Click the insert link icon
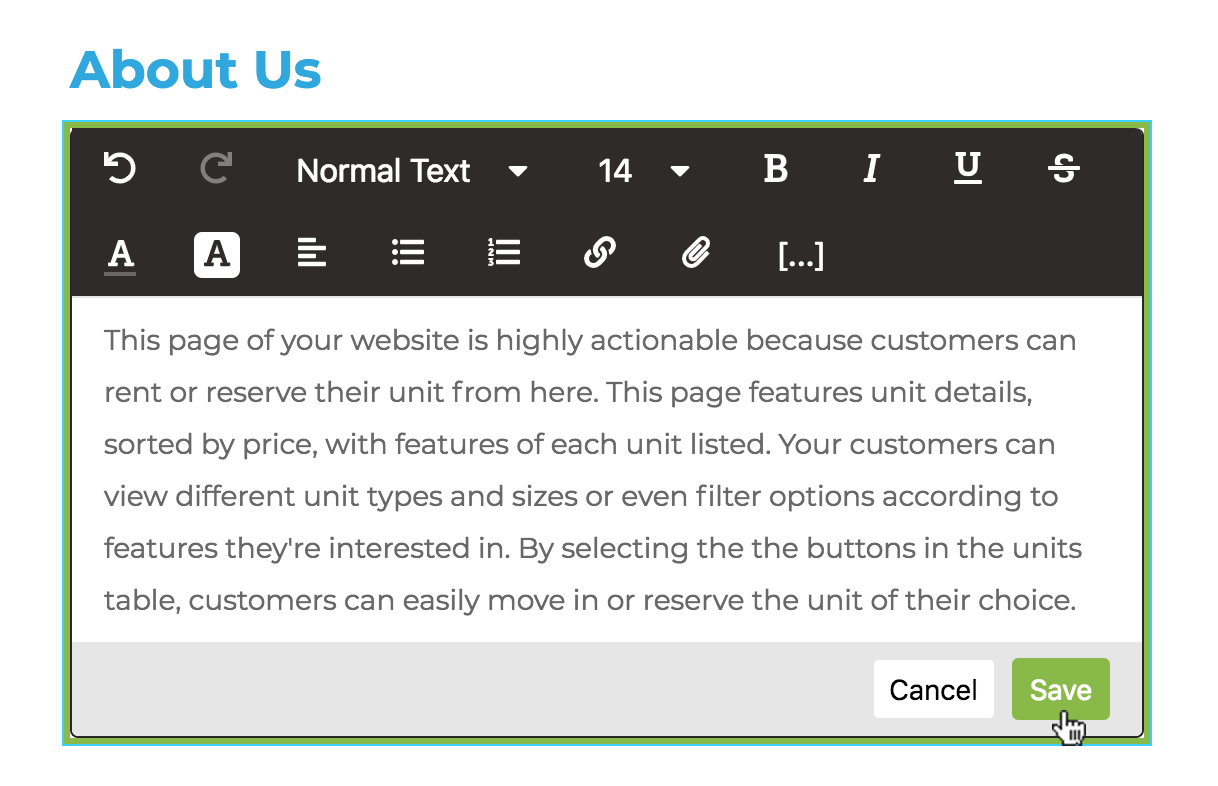Screen dimensions: 1218x786 click(x=599, y=253)
